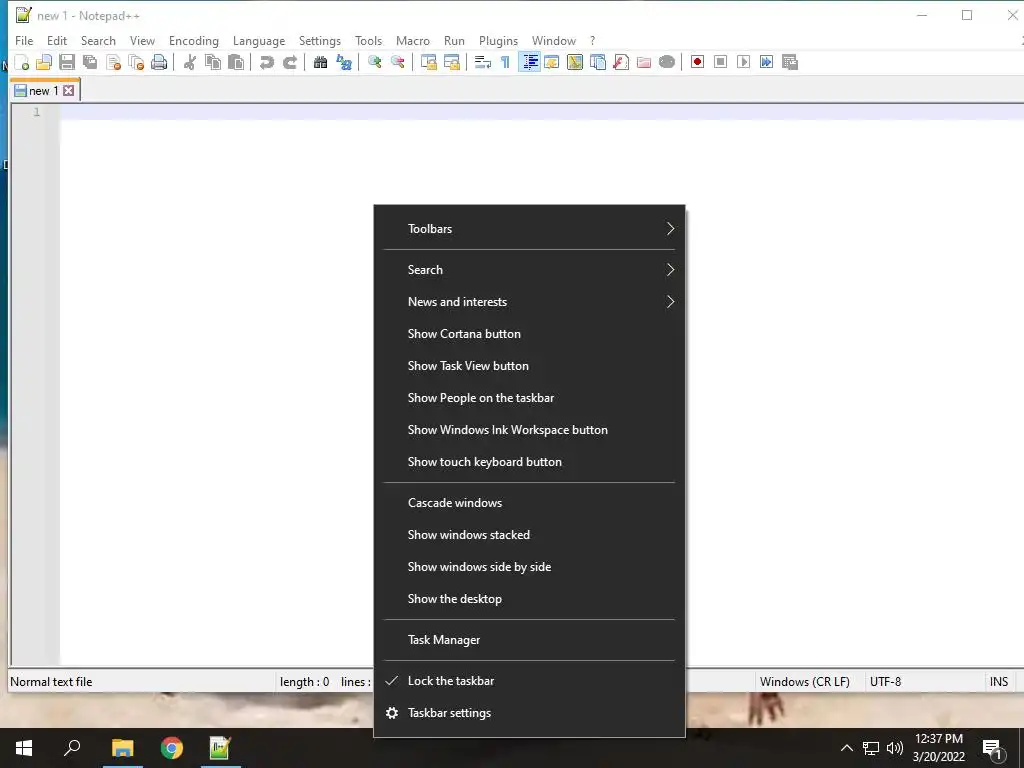The image size is (1024, 768).
Task: Toggle Word wrap toolbar icon
Action: [483, 62]
